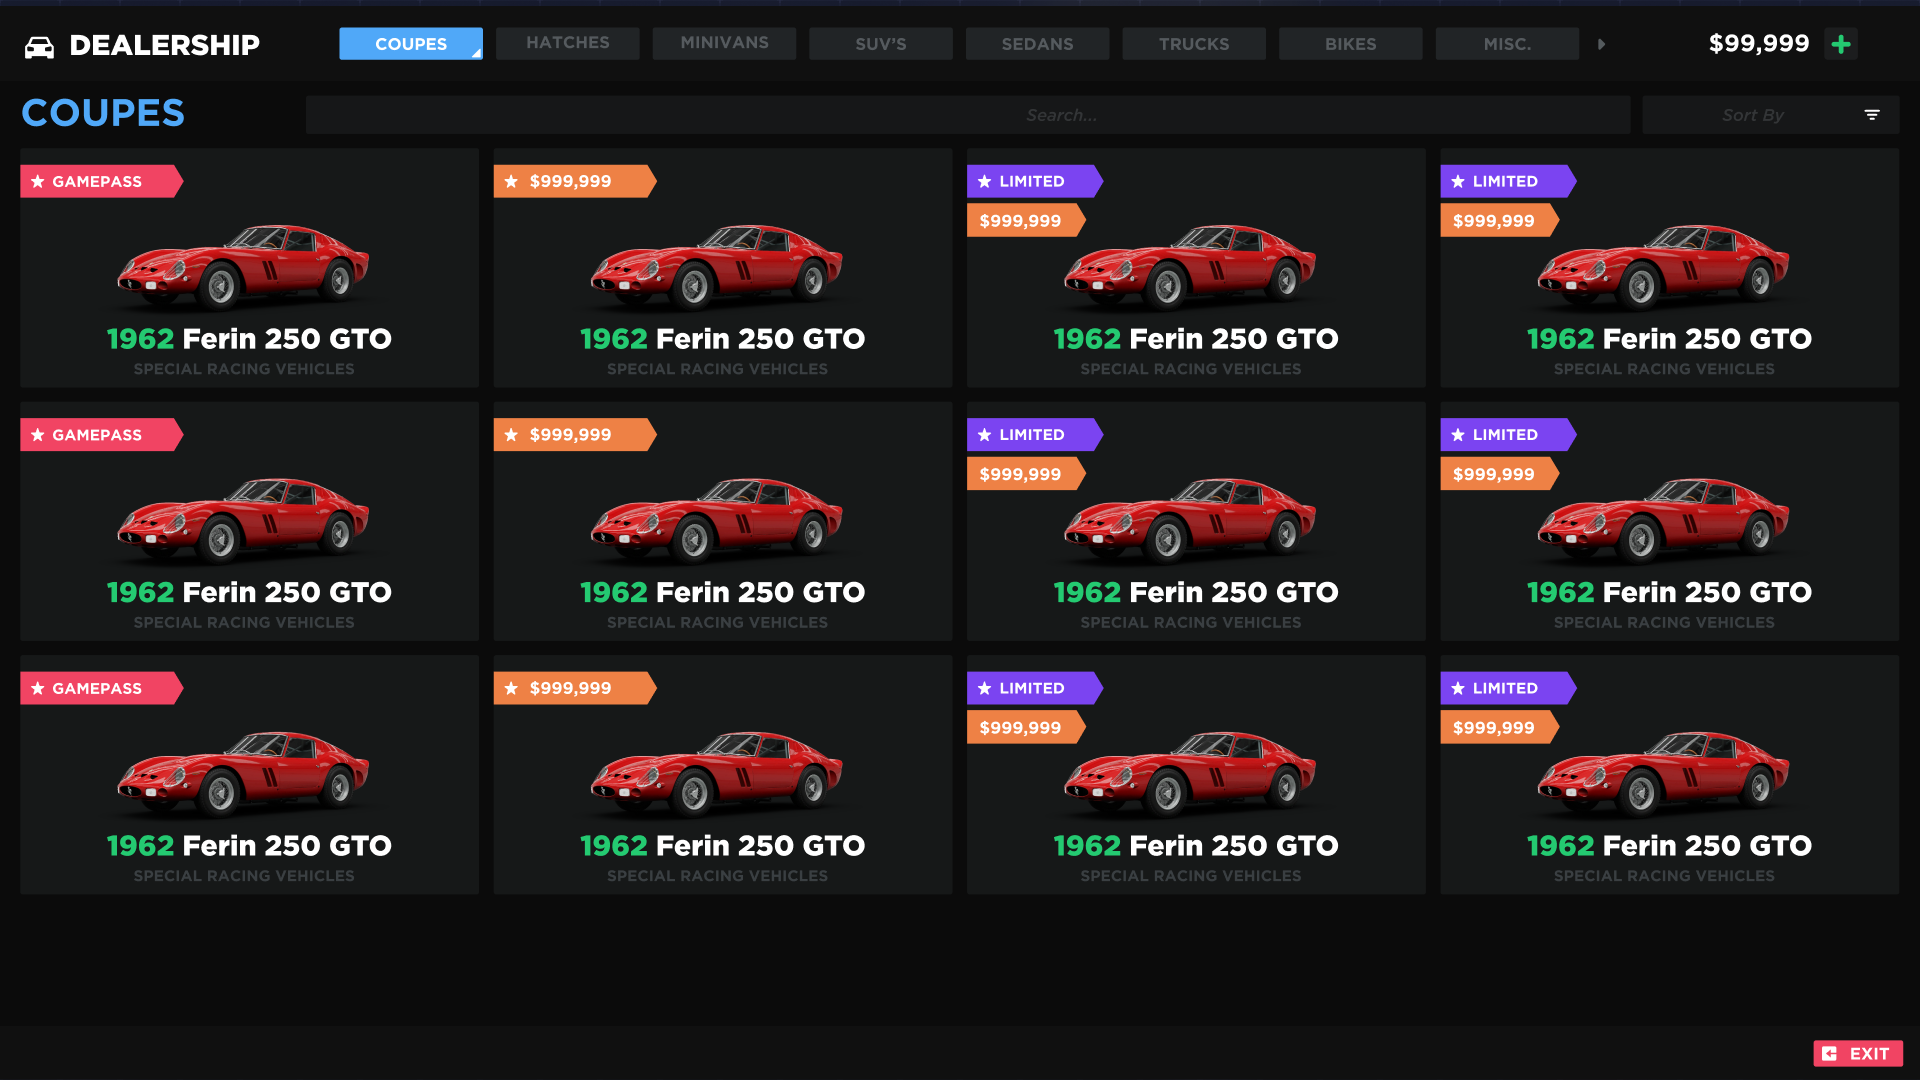The image size is (1920, 1080).
Task: Open the BIKES category tab
Action: 1350,44
